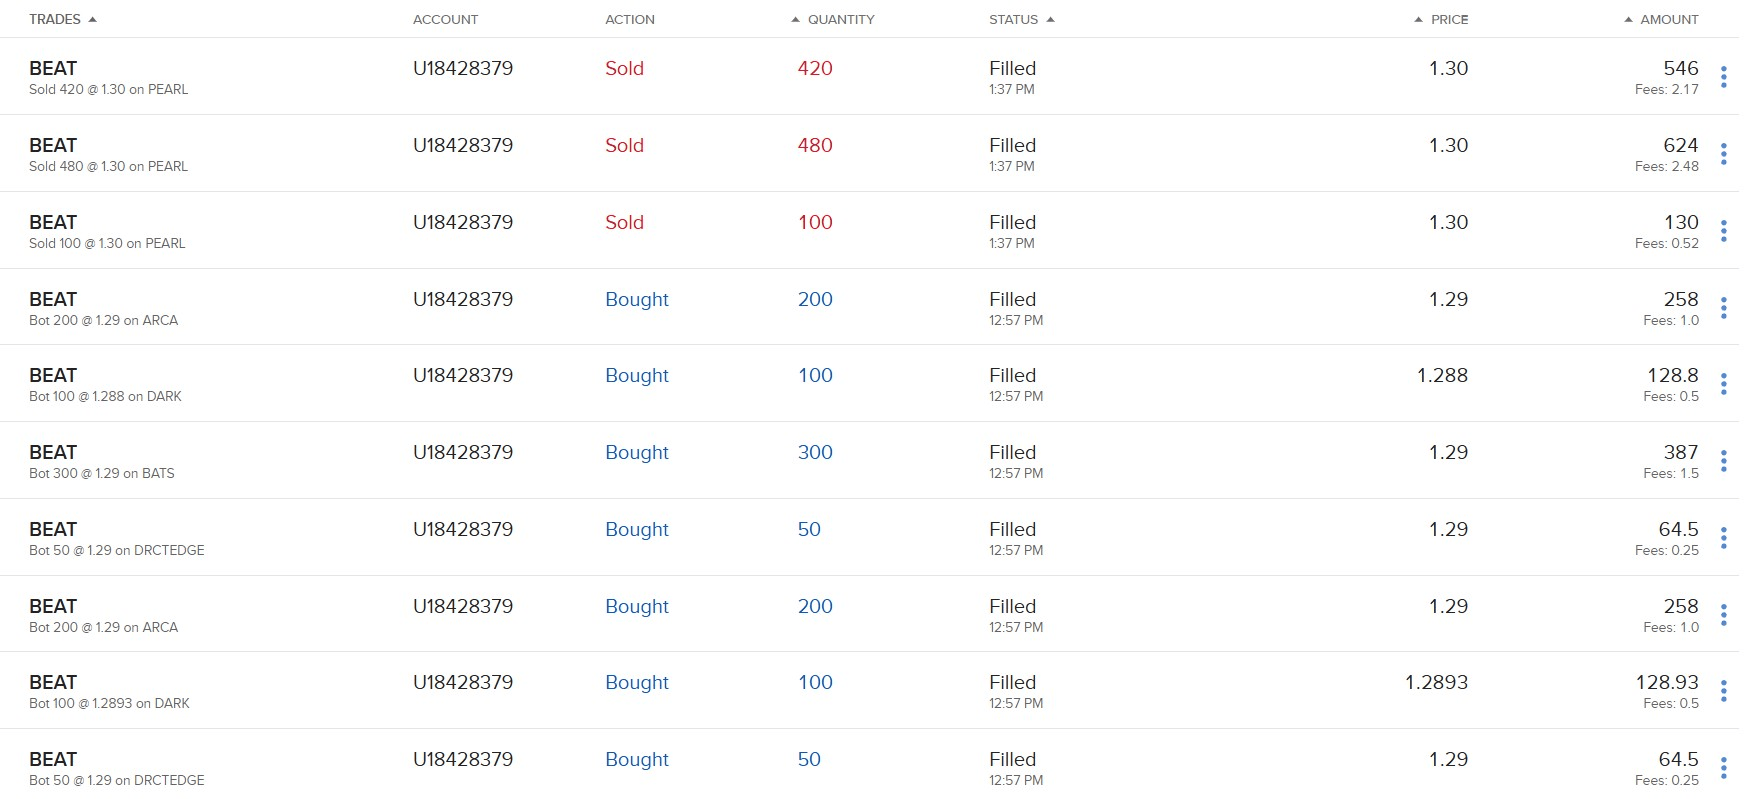Open options for Bot 300 on BATS
The height and width of the screenshot is (799, 1761).
coord(1723,461)
